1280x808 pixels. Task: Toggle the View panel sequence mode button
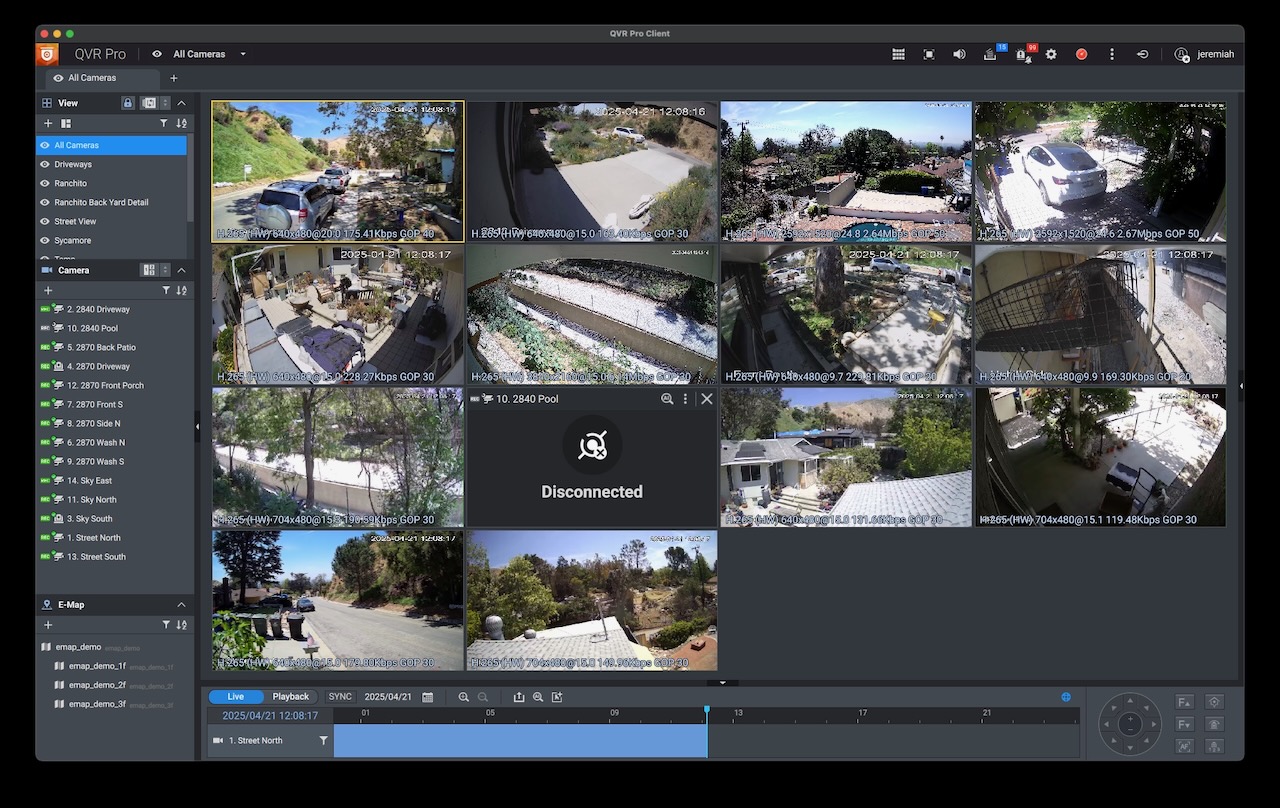pyautogui.click(x=149, y=103)
